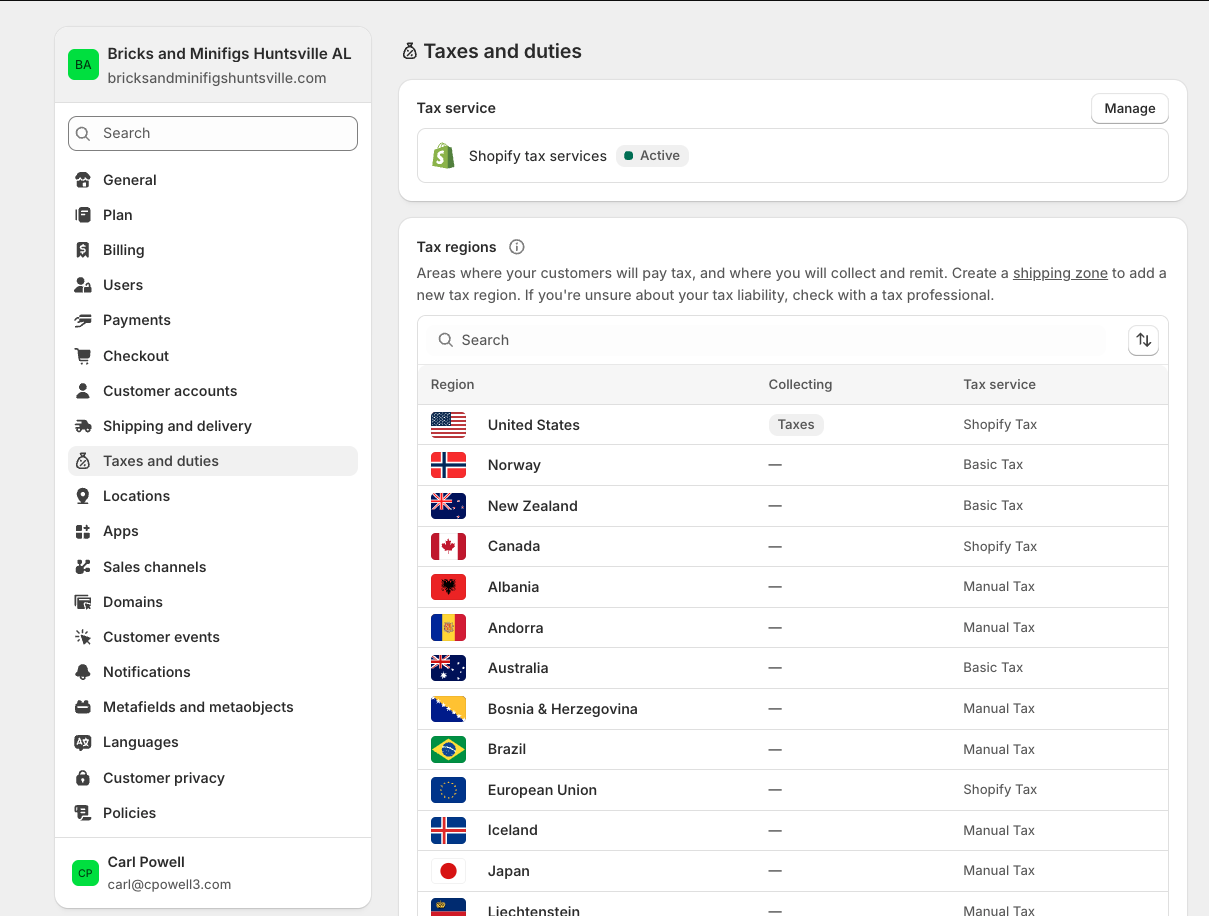The image size is (1209, 916).
Task: Open Carl Powell account menu
Action: [213, 873]
